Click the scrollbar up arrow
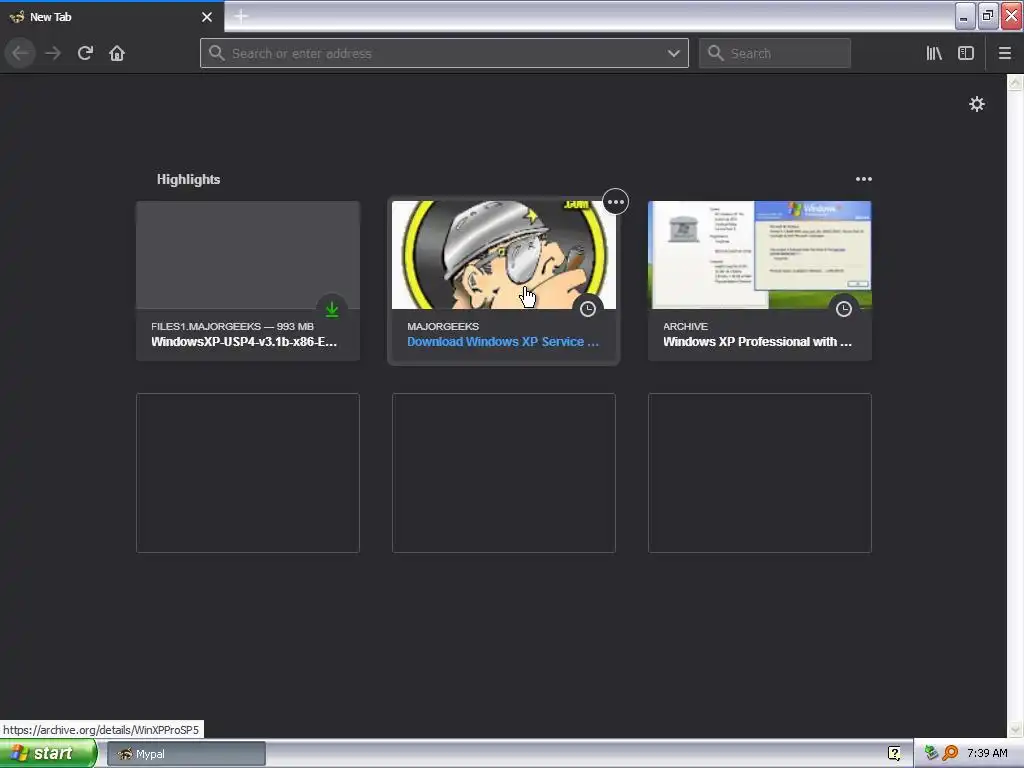Viewport: 1024px width, 768px height. [1015, 82]
